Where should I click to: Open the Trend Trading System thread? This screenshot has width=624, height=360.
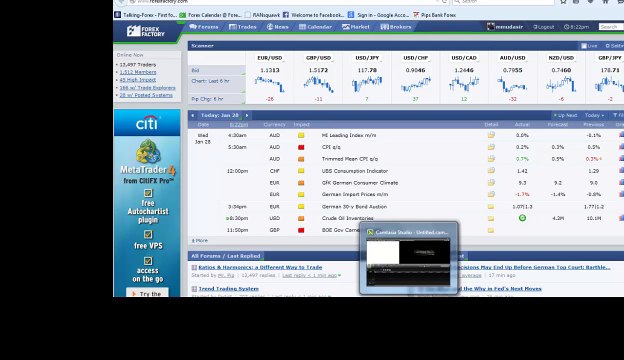(229, 289)
